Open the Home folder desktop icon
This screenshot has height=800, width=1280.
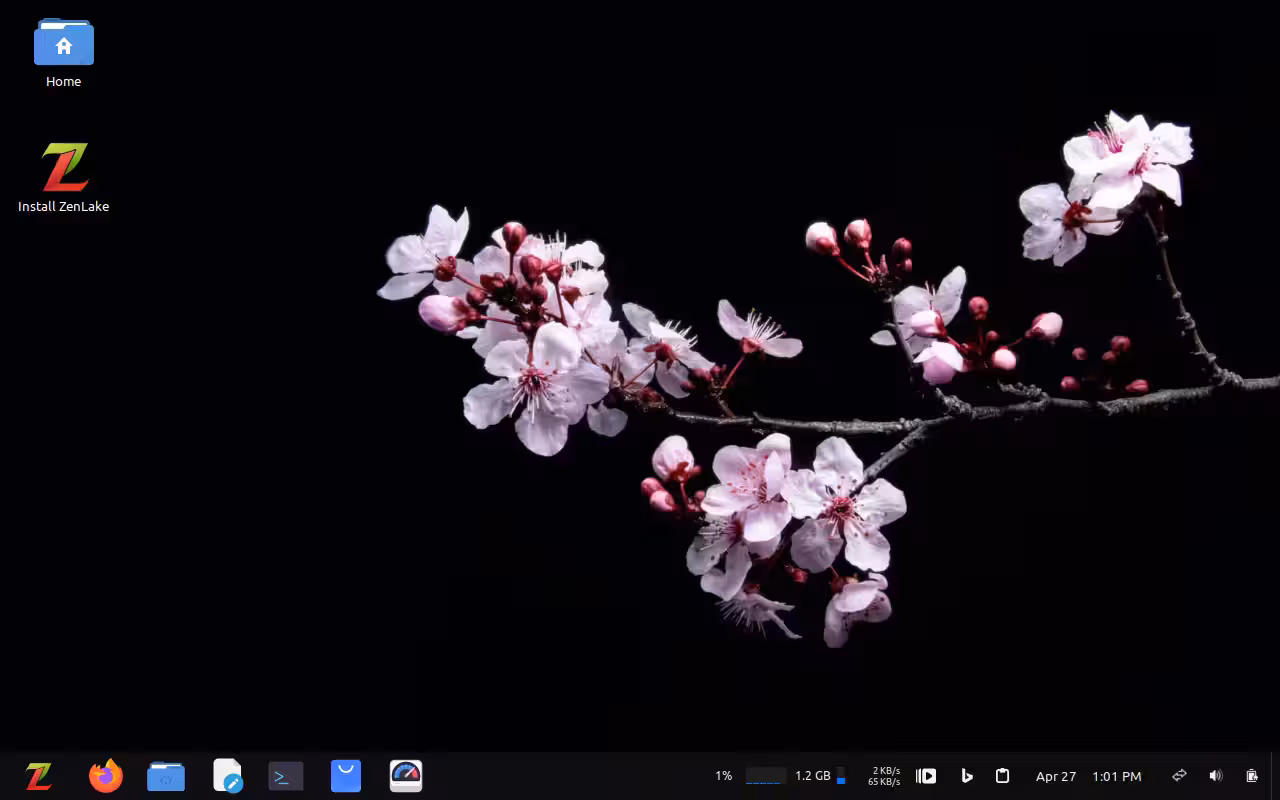[x=64, y=54]
